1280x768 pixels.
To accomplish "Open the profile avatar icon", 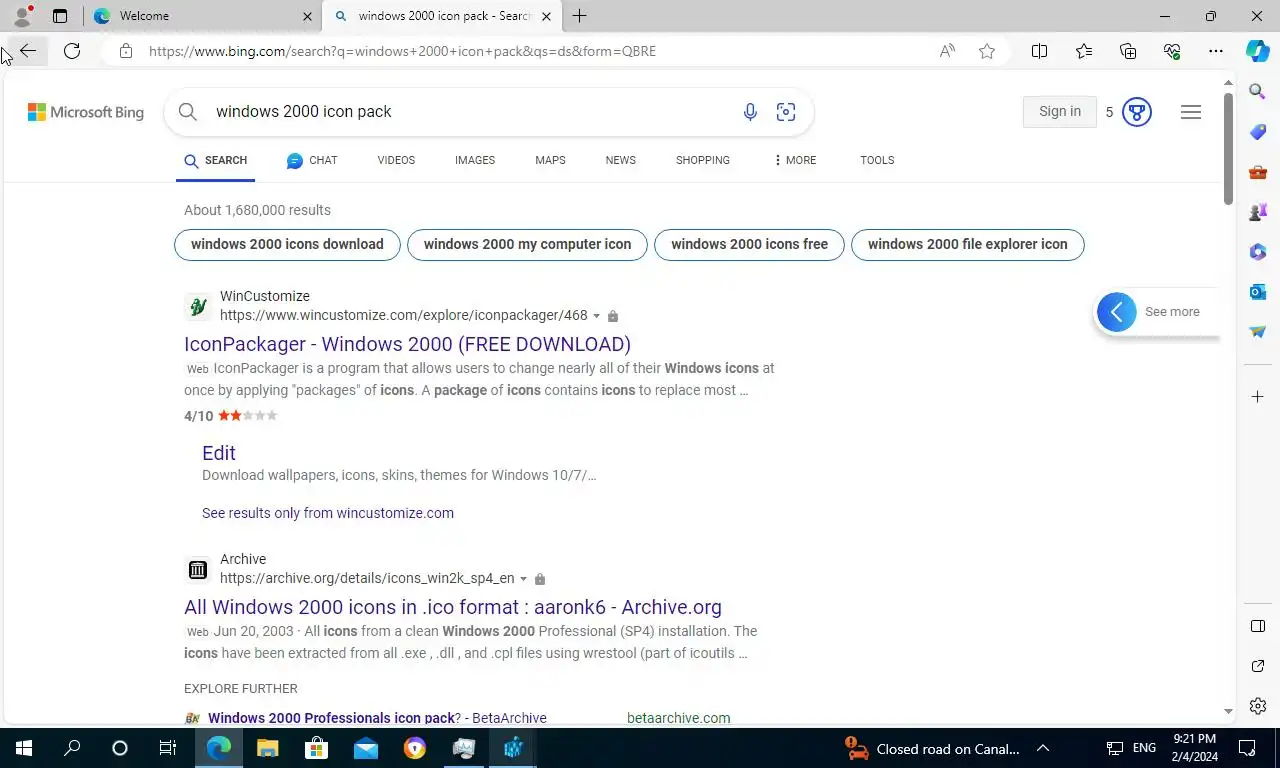I will tap(22, 16).
